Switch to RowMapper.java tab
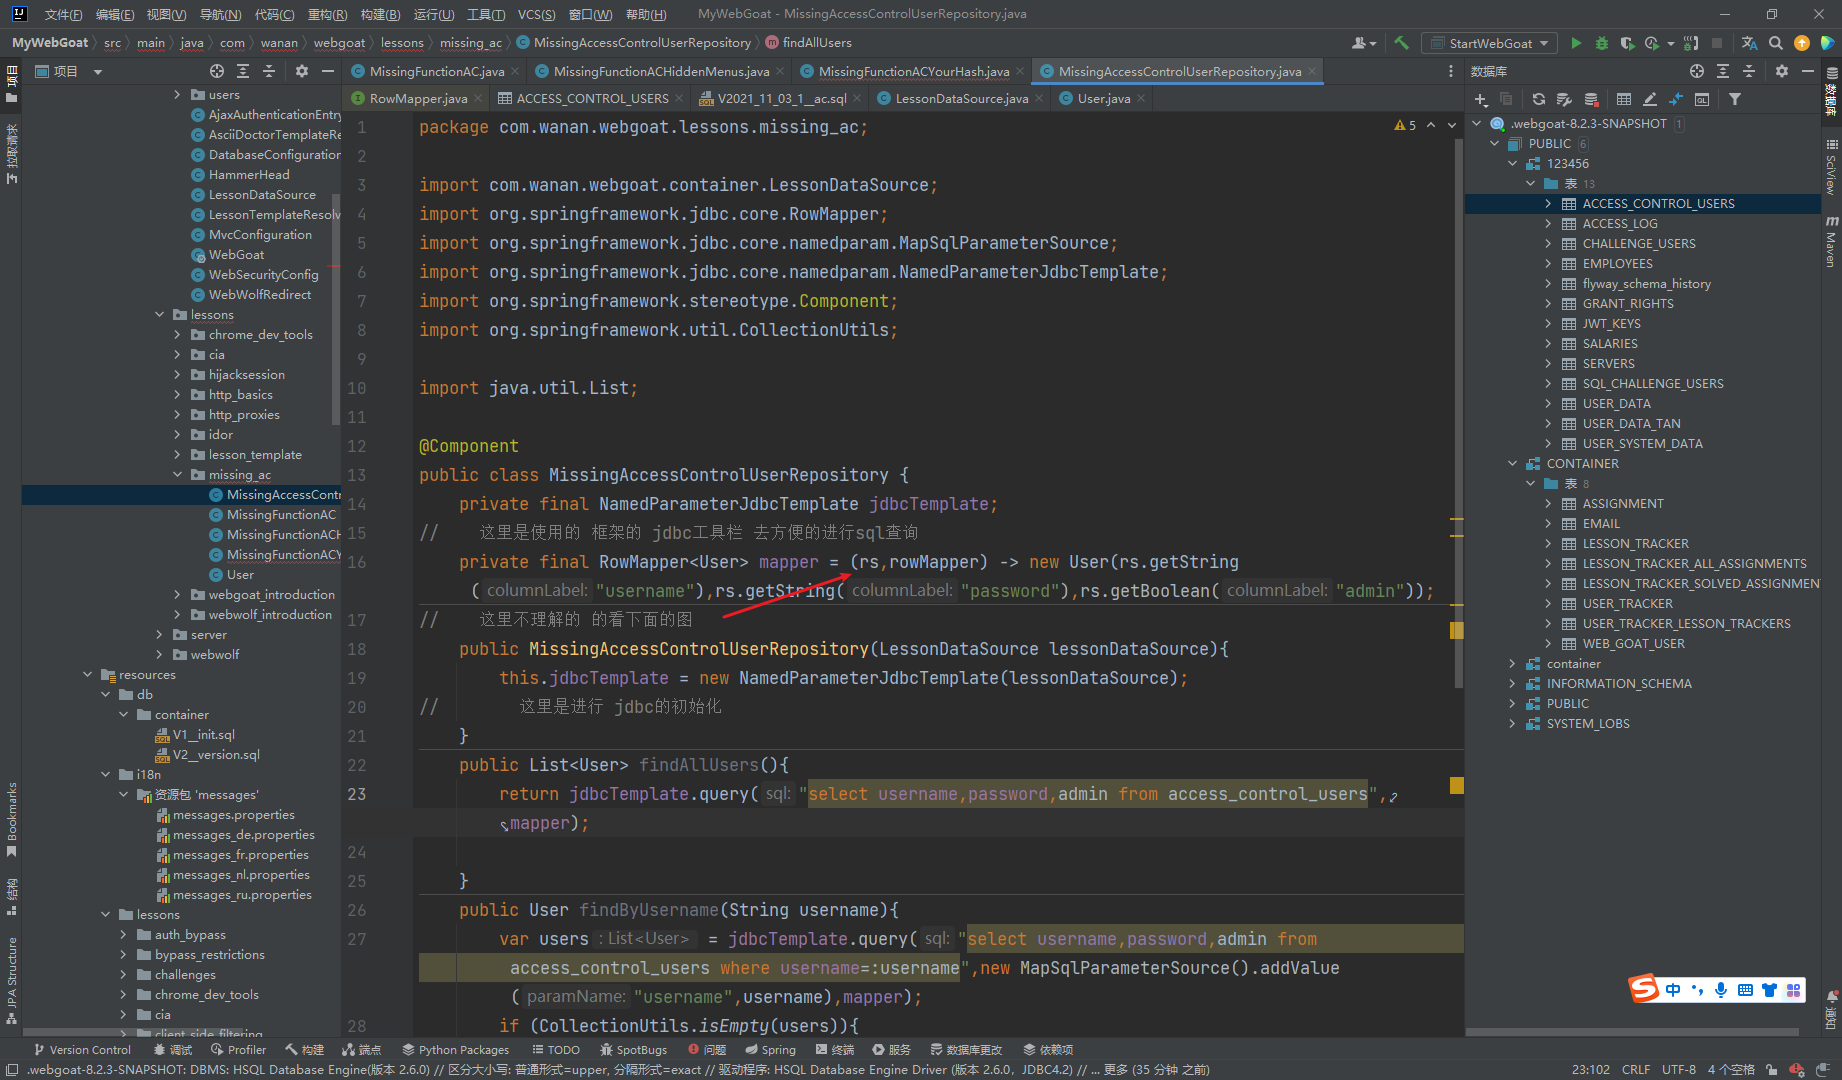The height and width of the screenshot is (1080, 1842). (418, 98)
